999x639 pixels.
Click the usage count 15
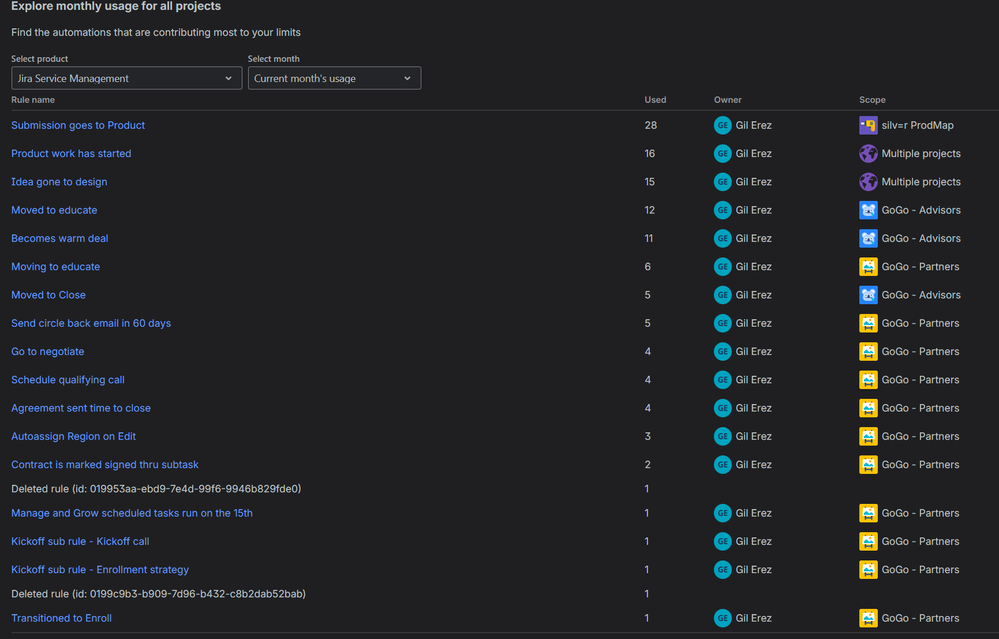tap(650, 182)
